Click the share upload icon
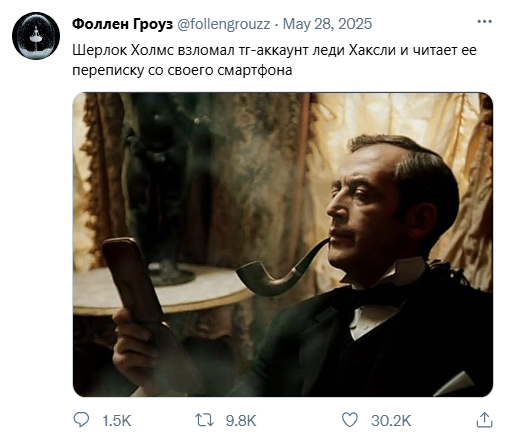The image size is (506, 441). [484, 420]
